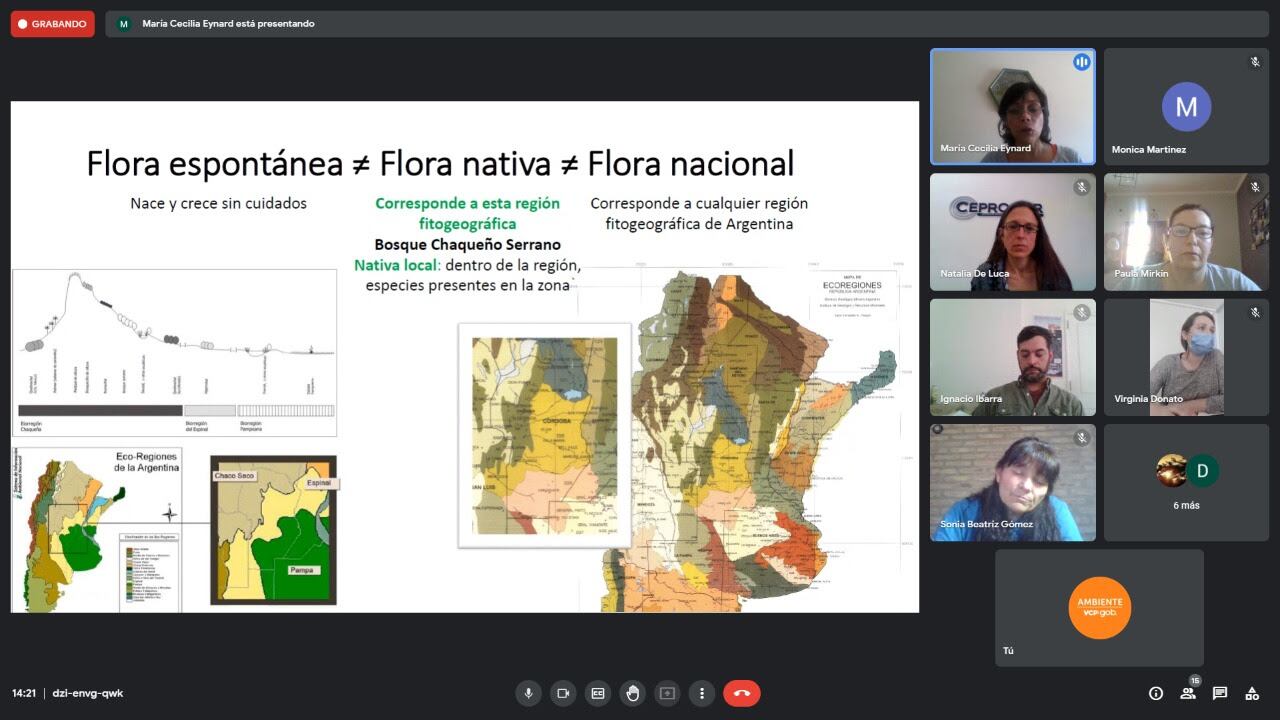Click the presentation banner for María Cecilia Eynard
The width and height of the screenshot is (1280, 720).
click(x=228, y=24)
